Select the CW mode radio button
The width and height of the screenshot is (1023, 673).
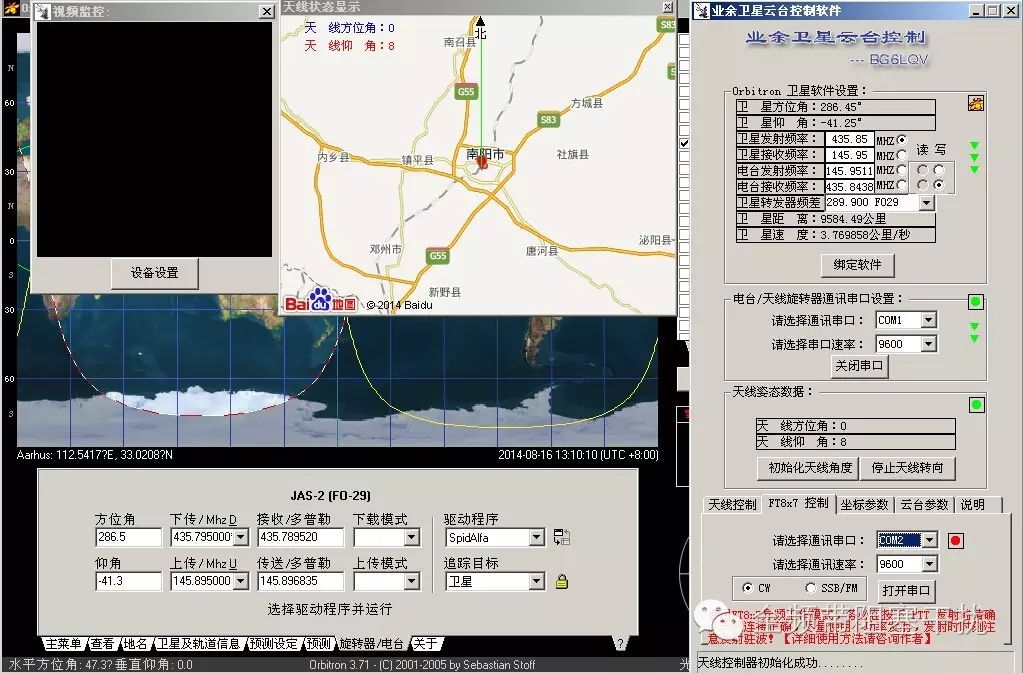coord(747,588)
